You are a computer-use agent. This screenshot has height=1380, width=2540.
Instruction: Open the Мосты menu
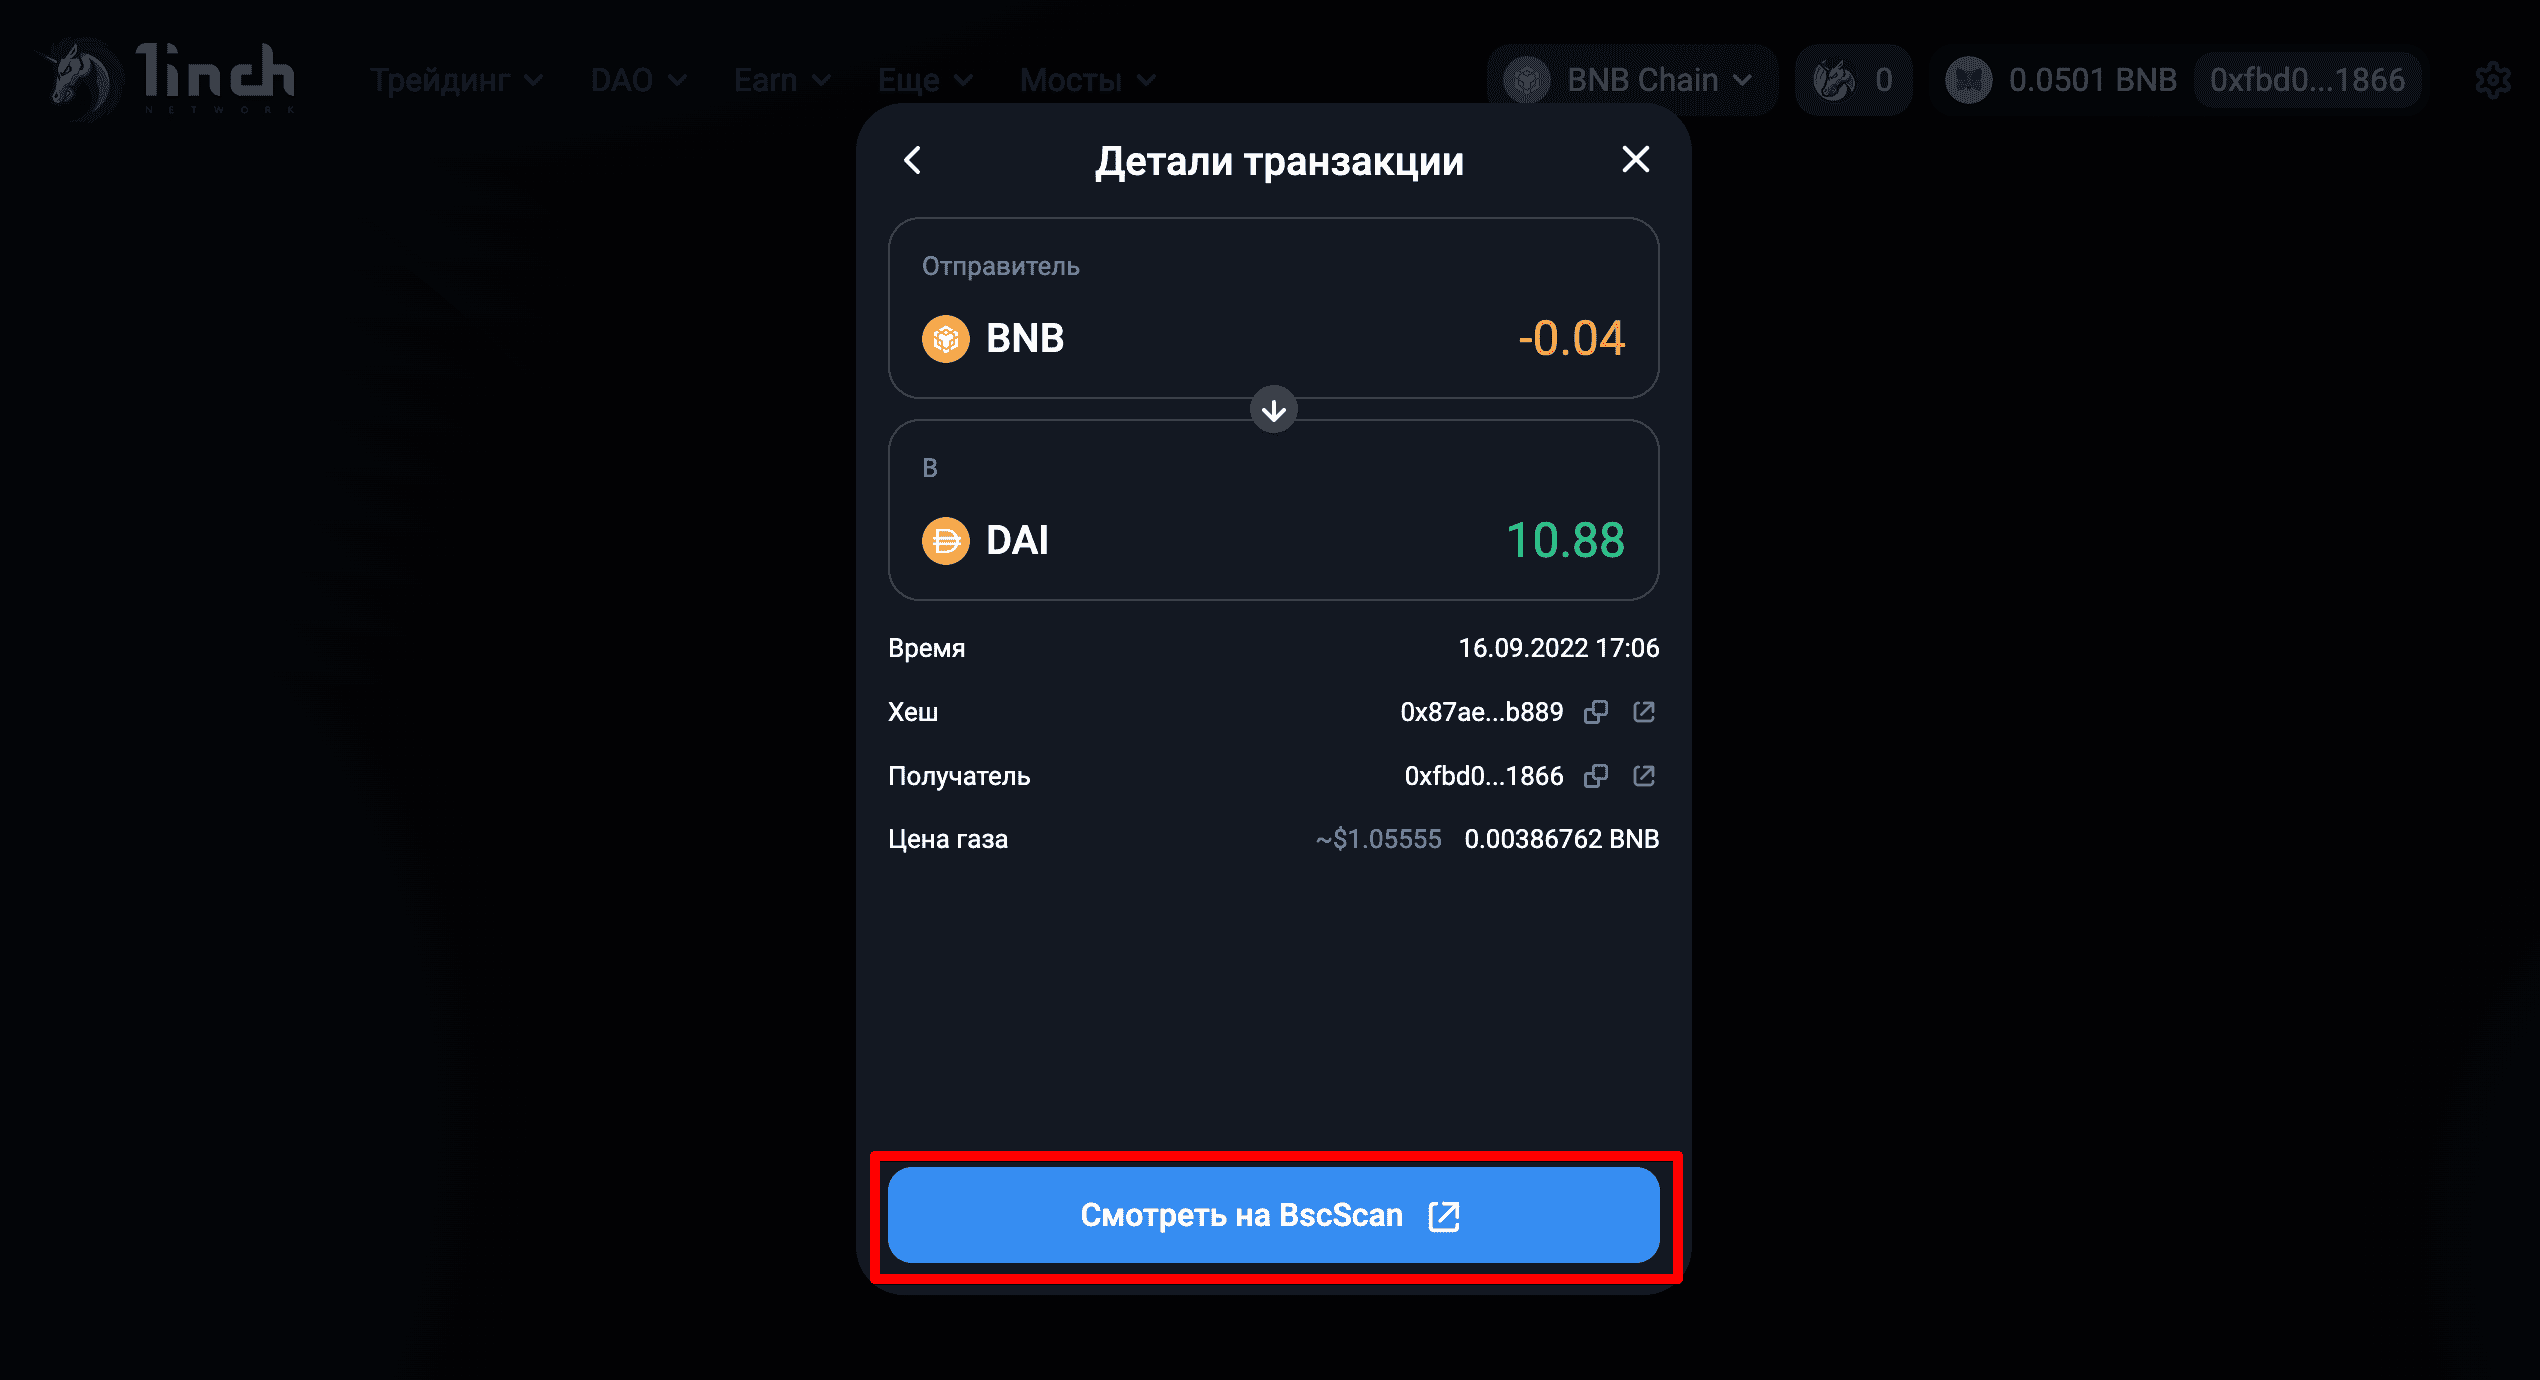coord(1088,80)
